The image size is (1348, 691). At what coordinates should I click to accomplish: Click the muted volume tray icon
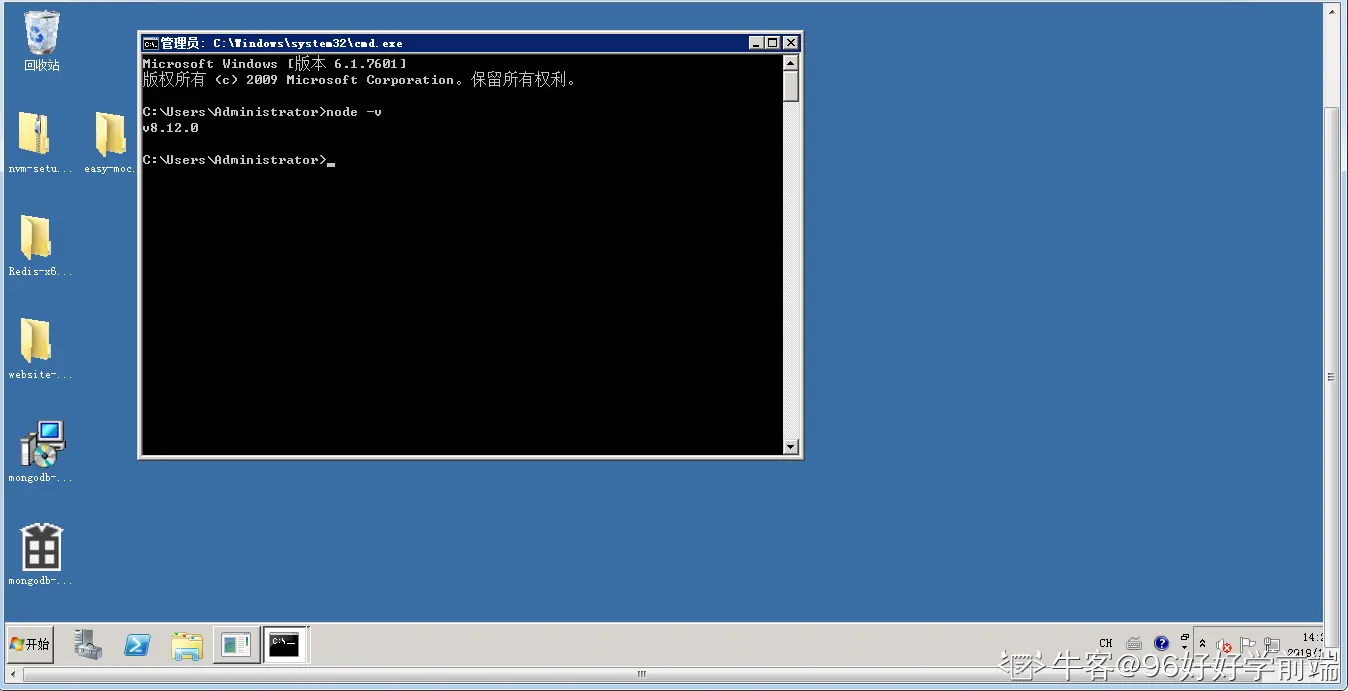tap(1223, 645)
